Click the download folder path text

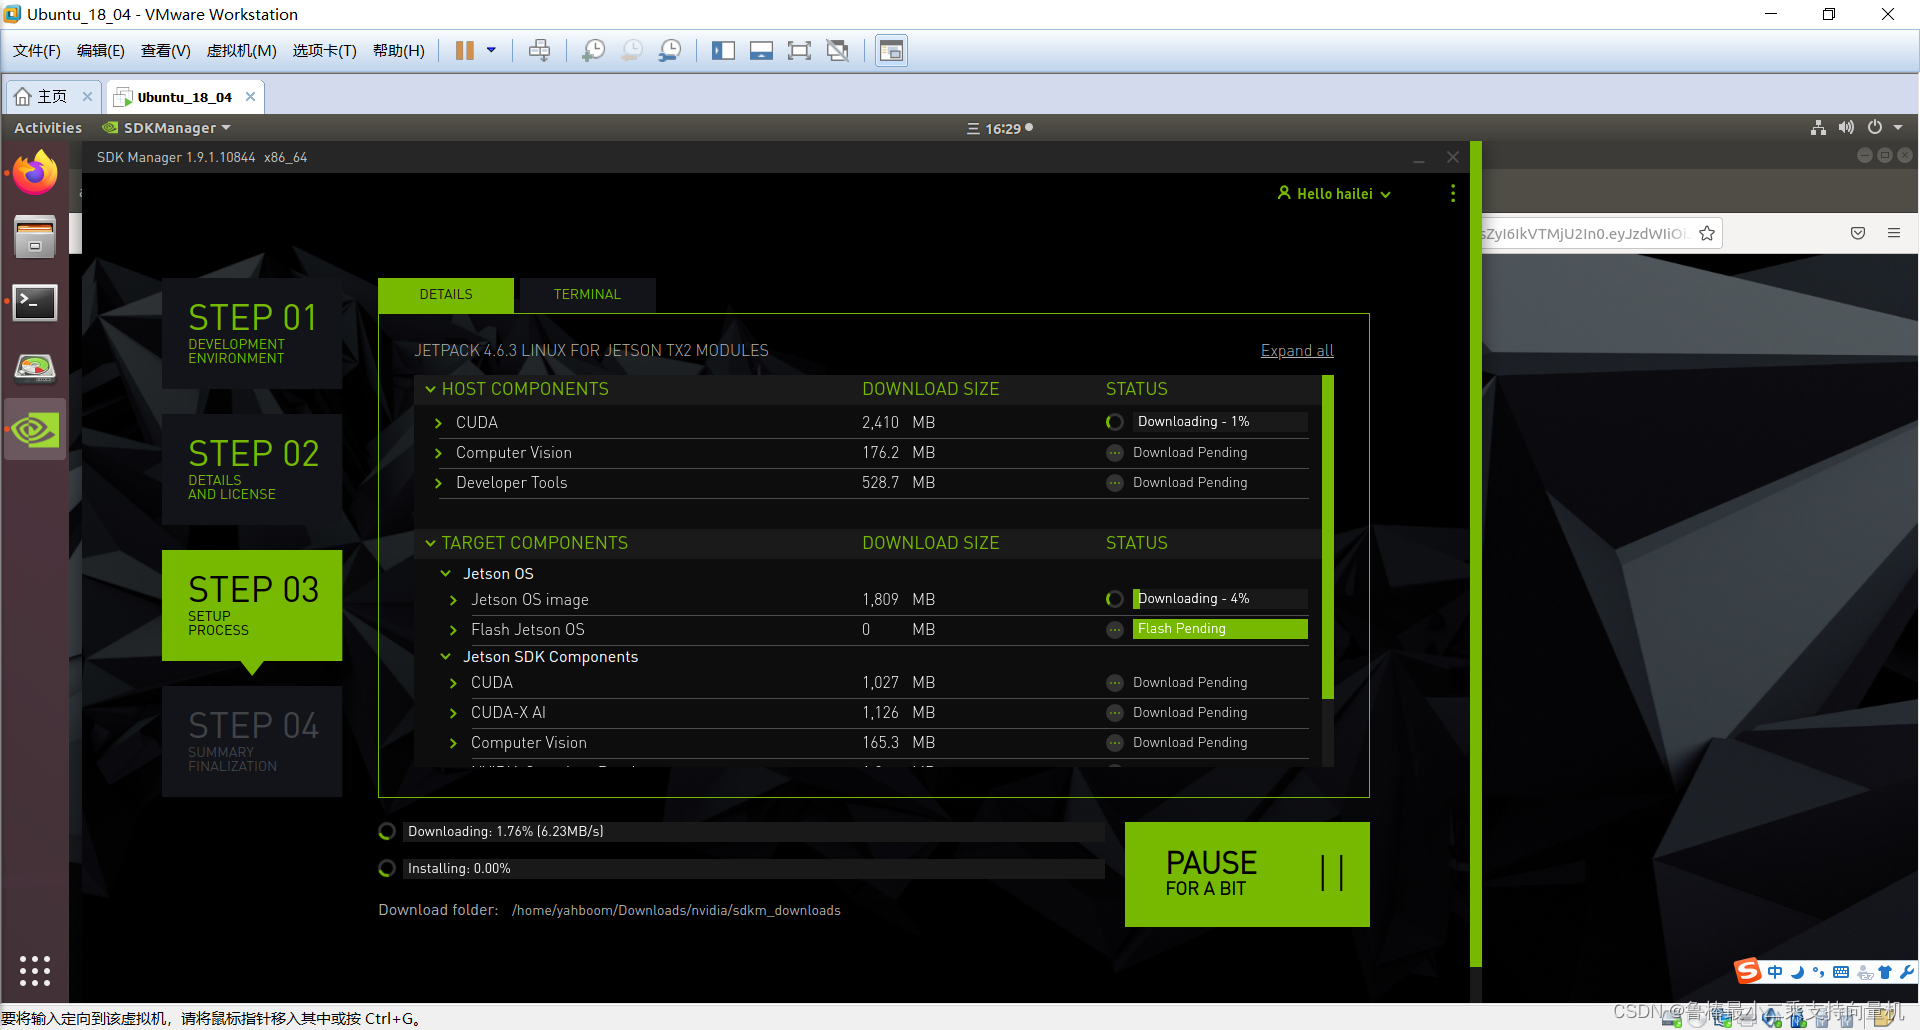click(x=676, y=911)
